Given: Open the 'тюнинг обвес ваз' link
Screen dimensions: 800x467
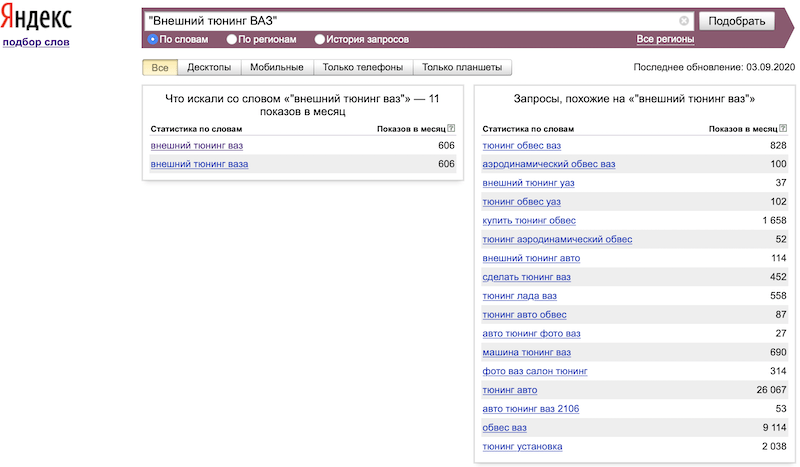Looking at the screenshot, I should (522, 145).
